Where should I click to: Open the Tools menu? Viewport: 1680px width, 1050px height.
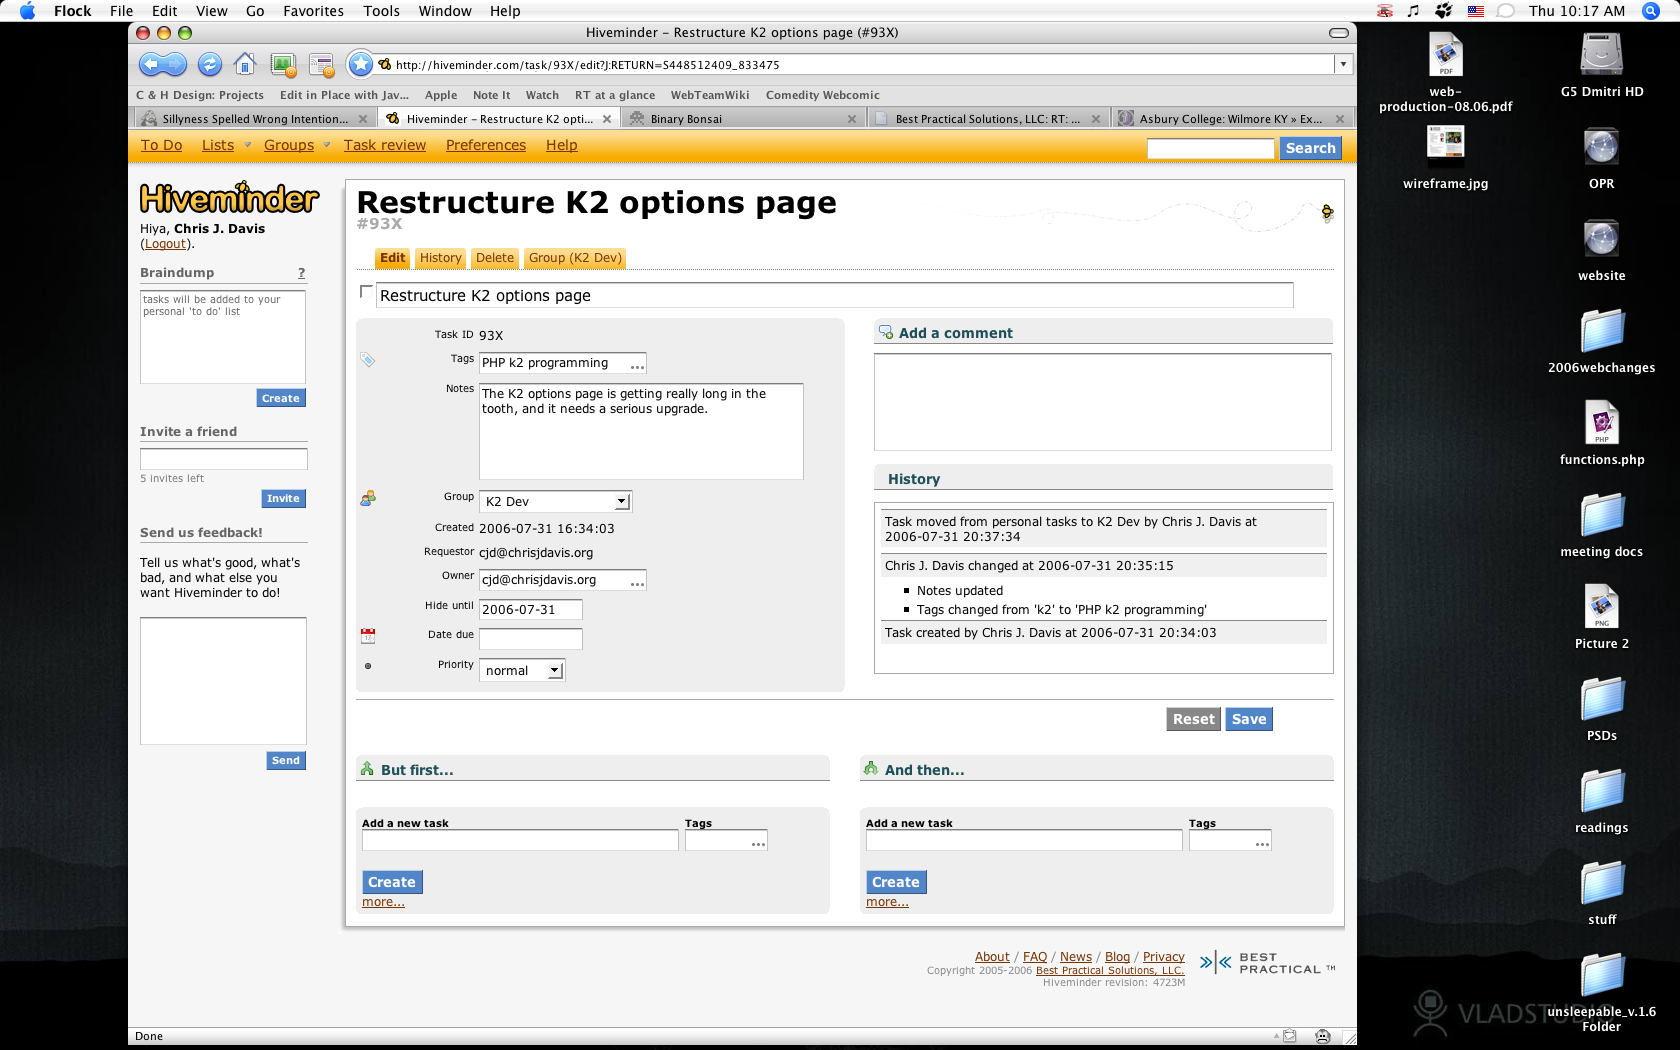381,11
